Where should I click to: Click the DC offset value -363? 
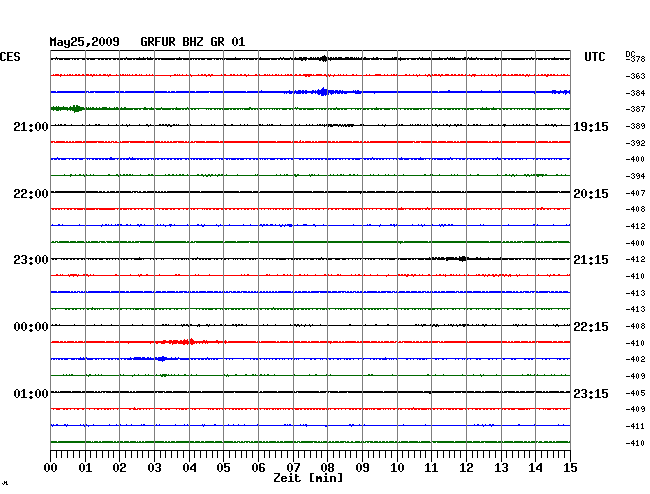(x=635, y=76)
